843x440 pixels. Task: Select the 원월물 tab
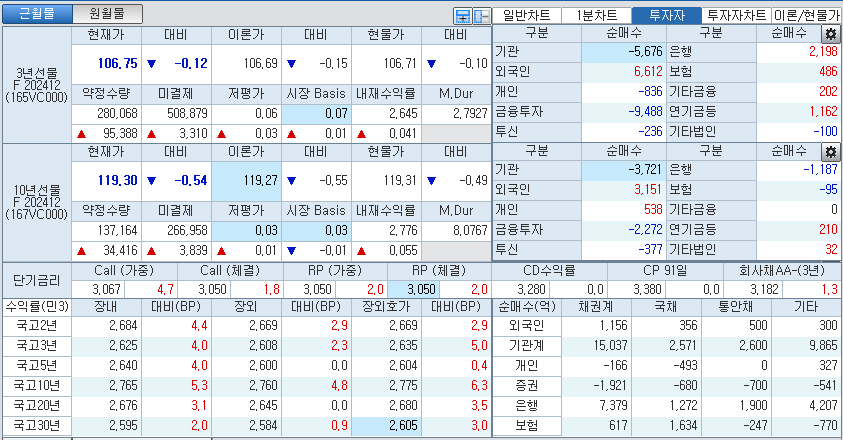click(107, 13)
